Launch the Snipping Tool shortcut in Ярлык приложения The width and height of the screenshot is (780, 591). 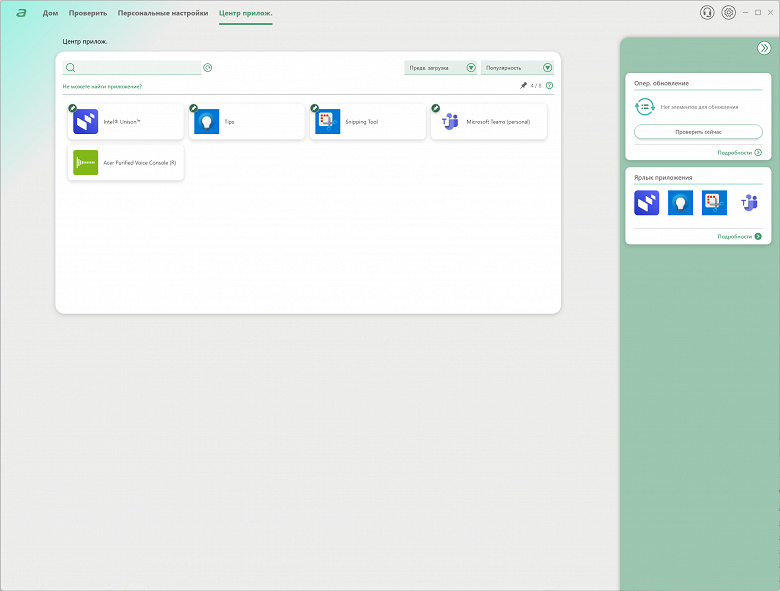pyautogui.click(x=714, y=202)
